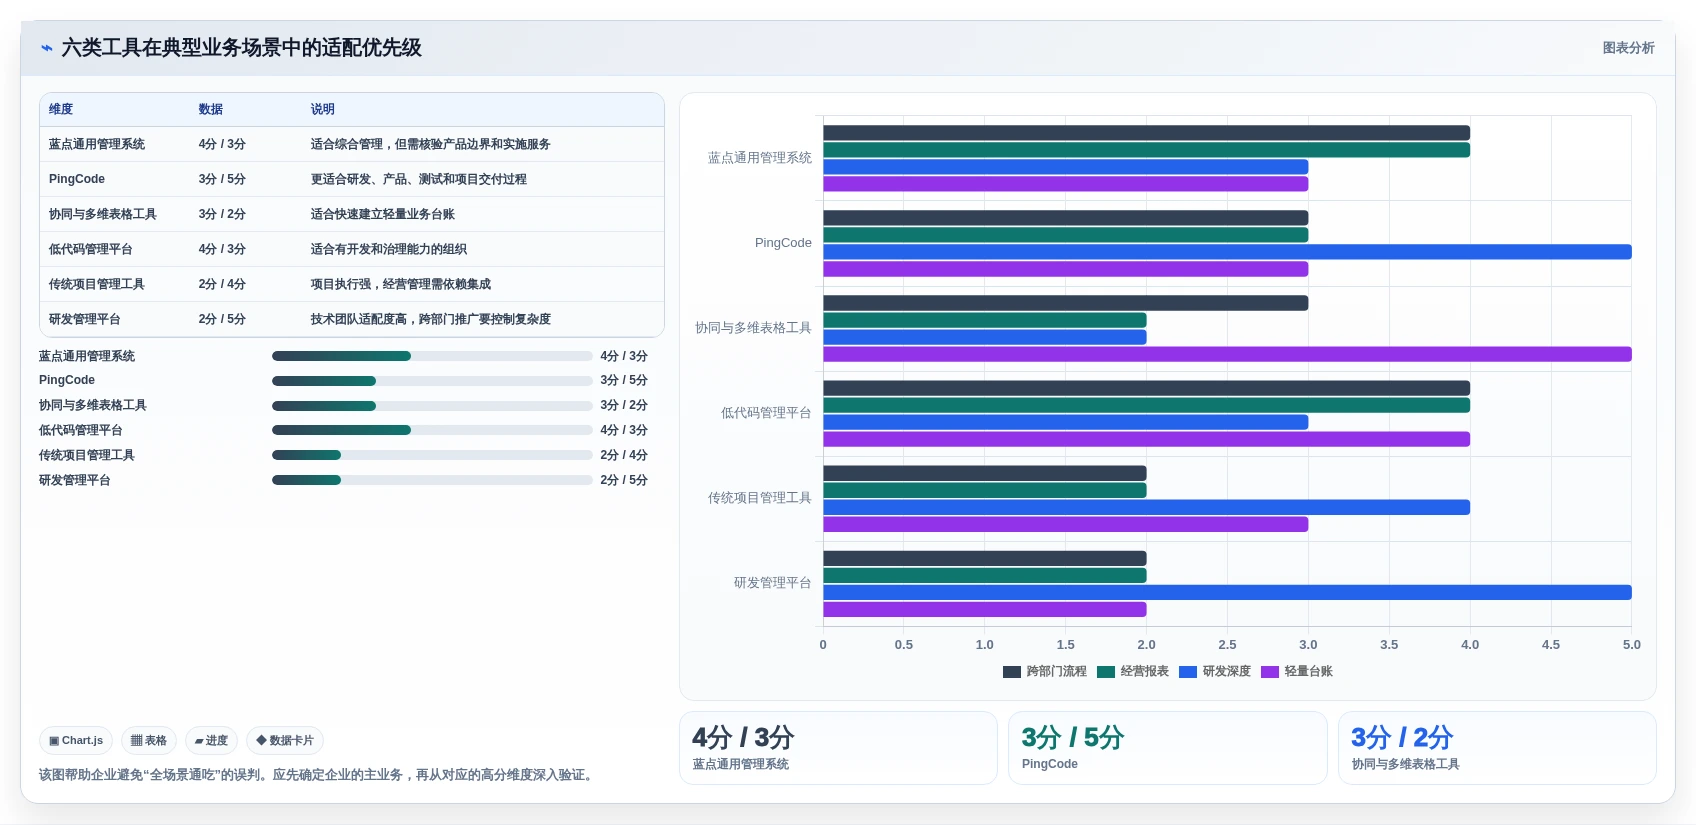Image resolution: width=1696 pixels, height=825 pixels.
Task: Click 协同与多维表格工具 purple 轻量台账 bar
Action: click(1227, 354)
